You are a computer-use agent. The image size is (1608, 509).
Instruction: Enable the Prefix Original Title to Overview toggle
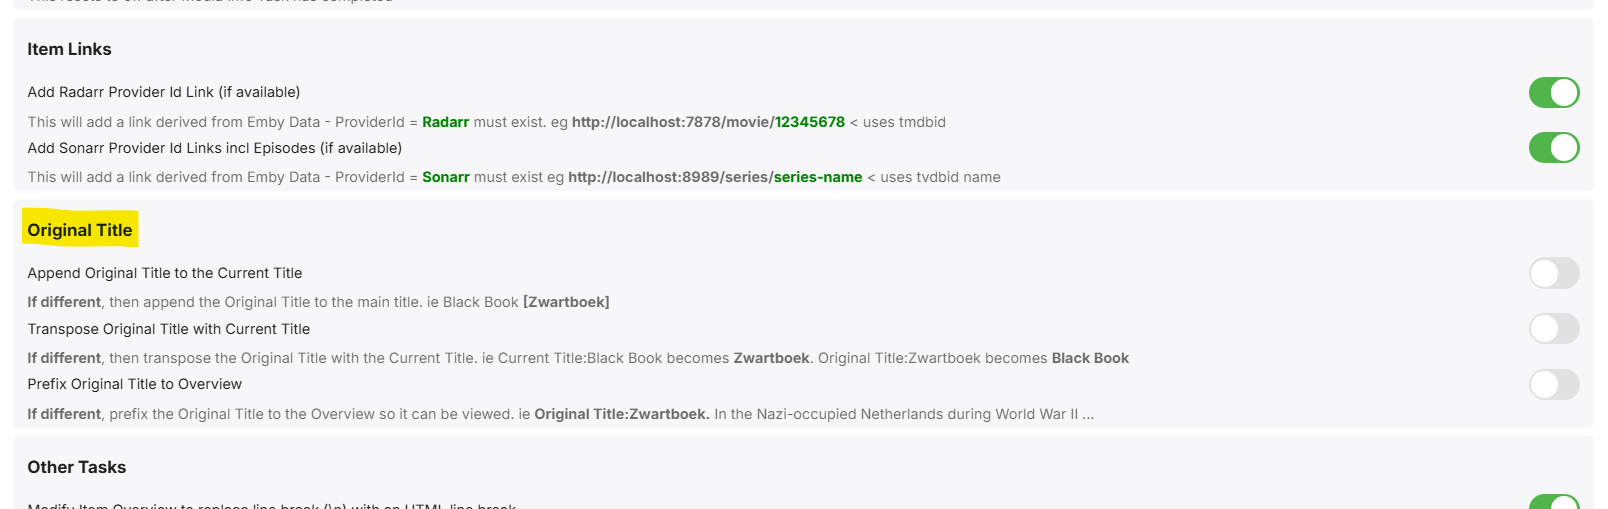pos(1553,384)
